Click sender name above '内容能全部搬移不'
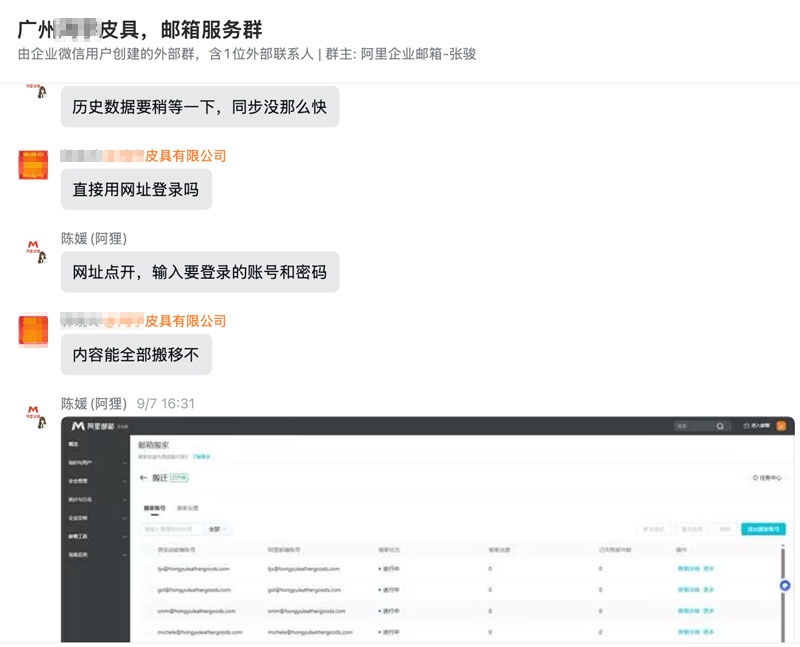This screenshot has width=800, height=647. pos(143,321)
